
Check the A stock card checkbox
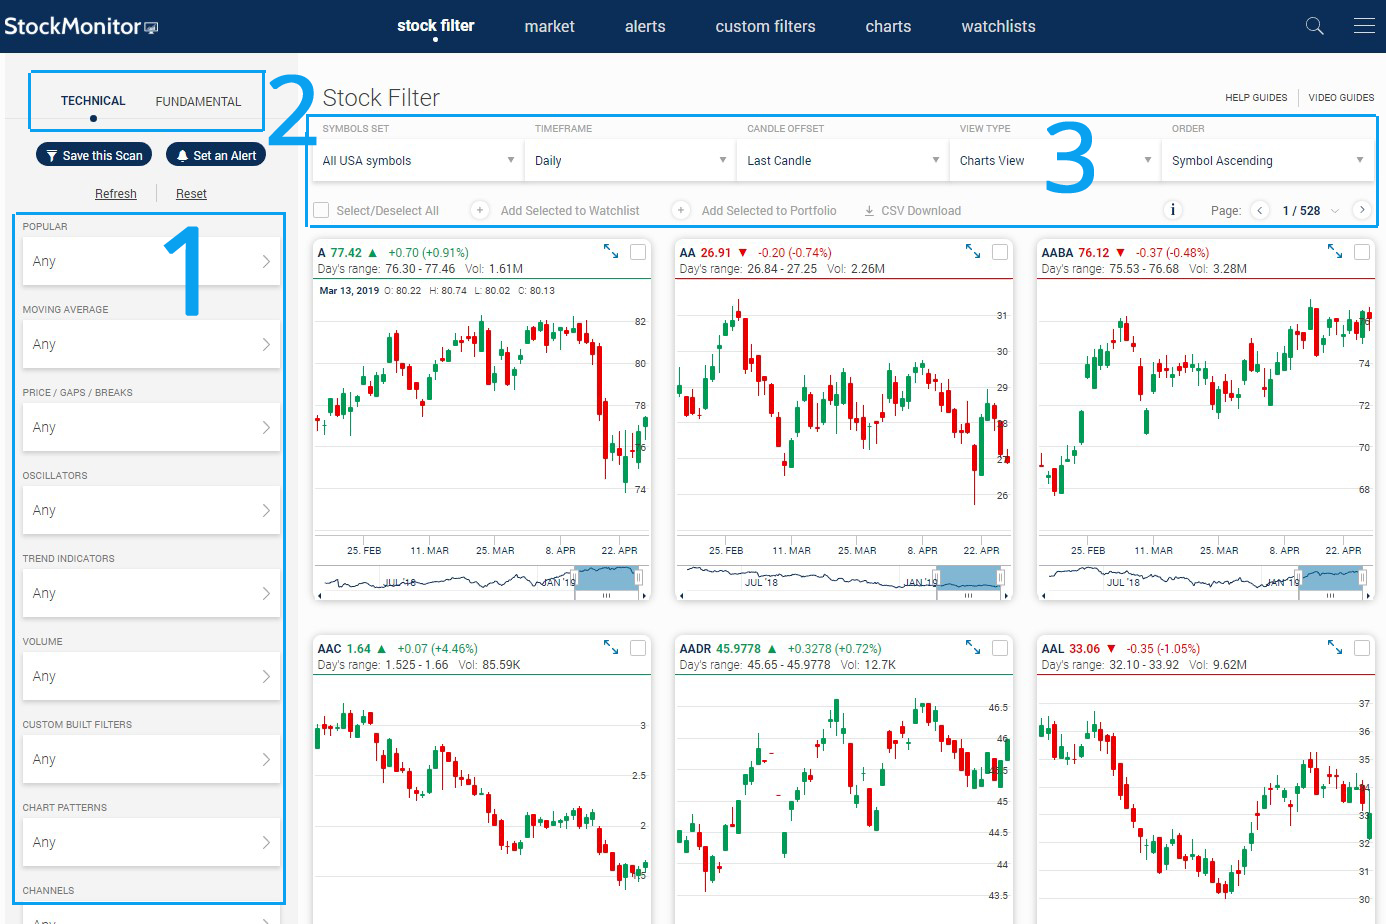638,252
